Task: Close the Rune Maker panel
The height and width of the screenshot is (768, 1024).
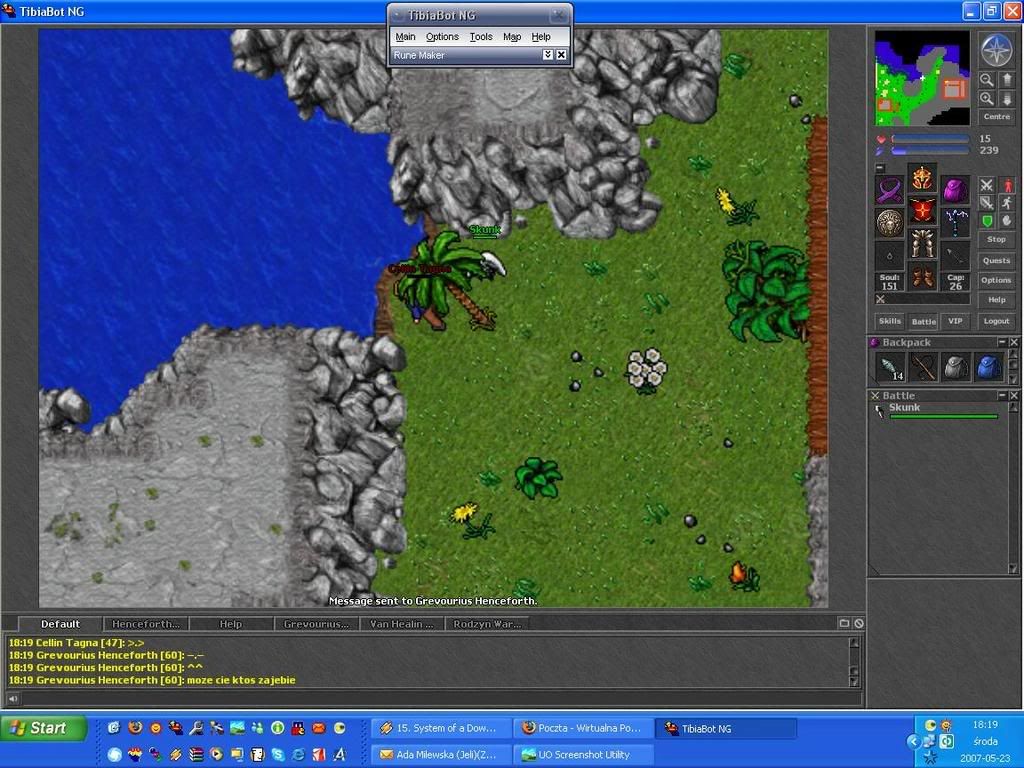Action: tap(561, 55)
